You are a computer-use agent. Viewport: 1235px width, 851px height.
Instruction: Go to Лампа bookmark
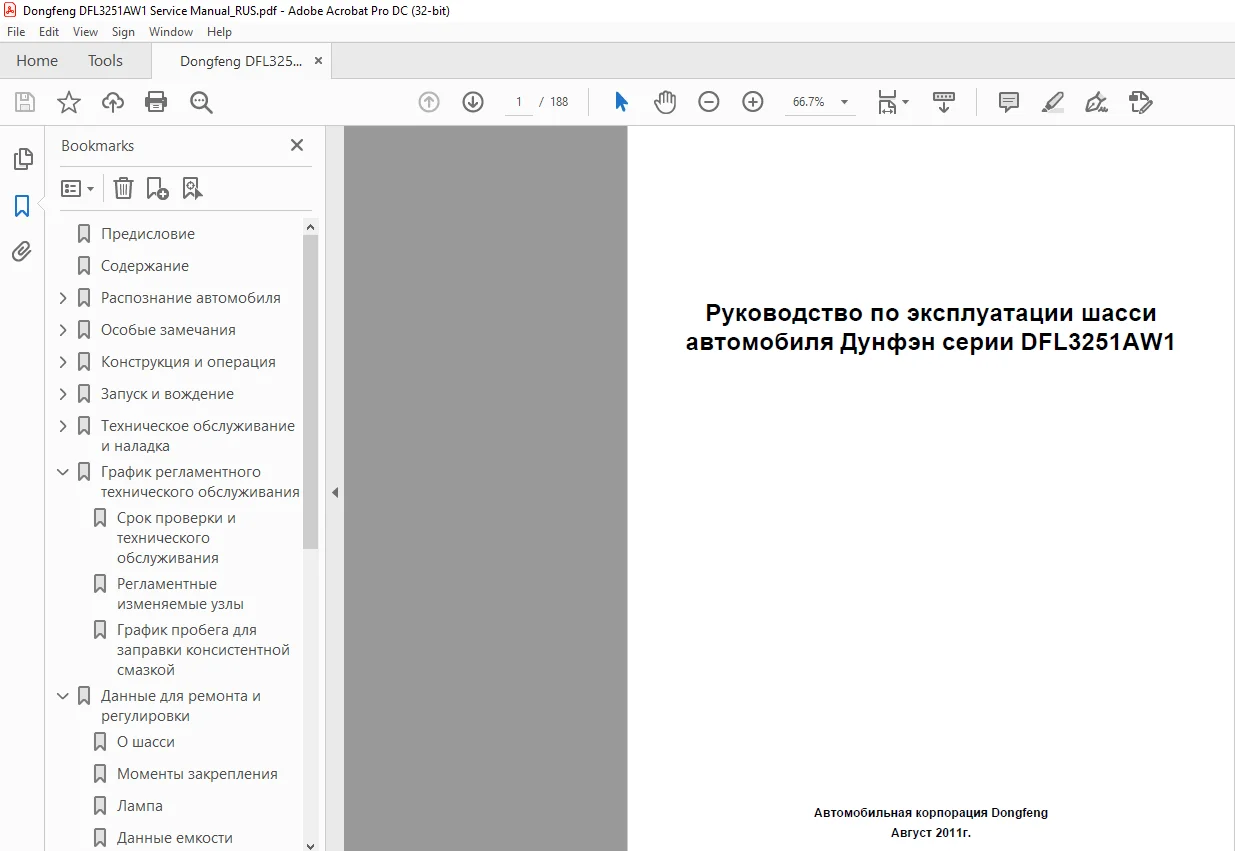140,806
